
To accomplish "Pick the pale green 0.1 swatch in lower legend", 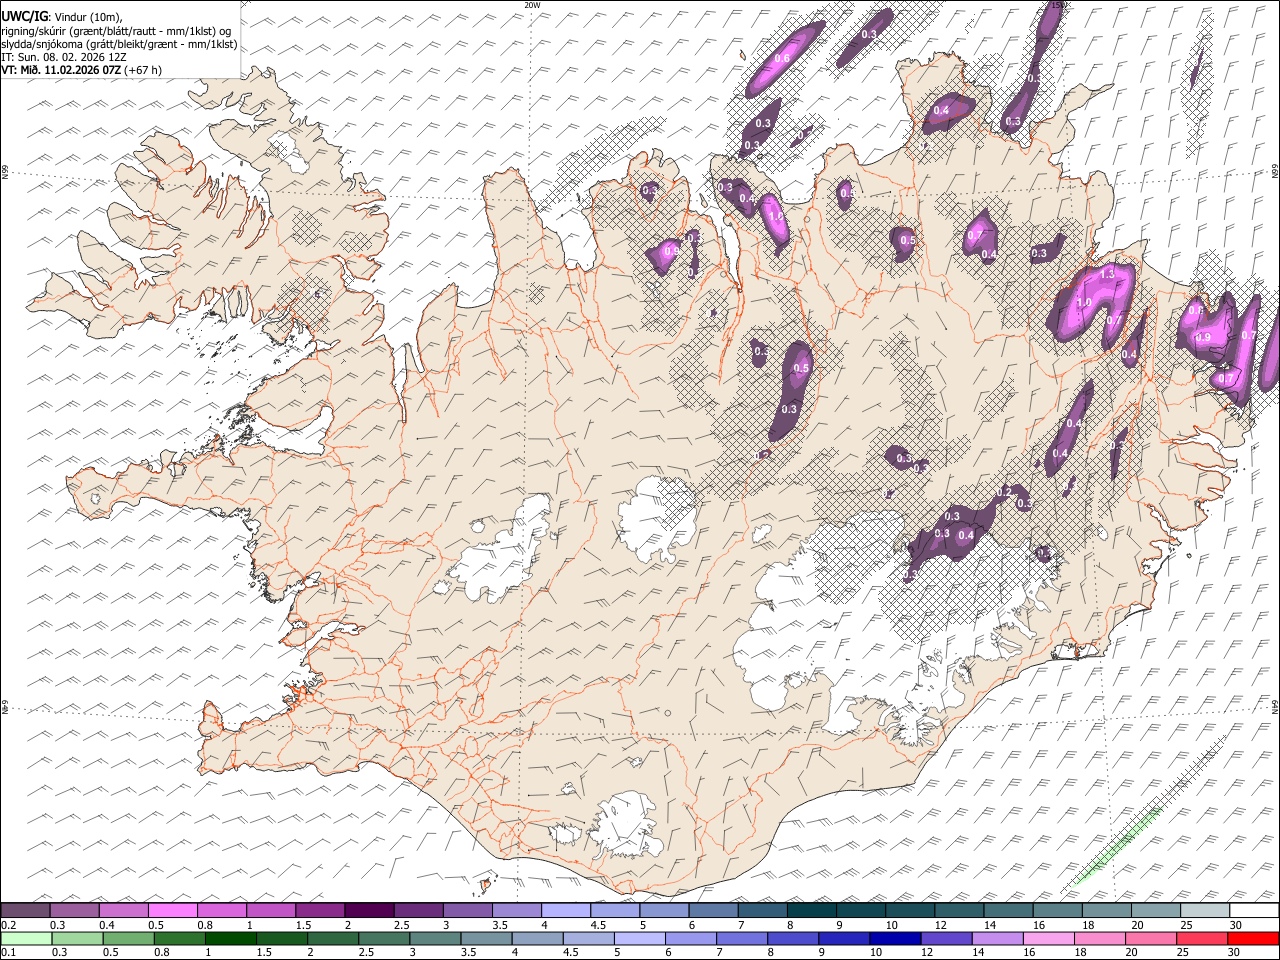I will click(26, 938).
